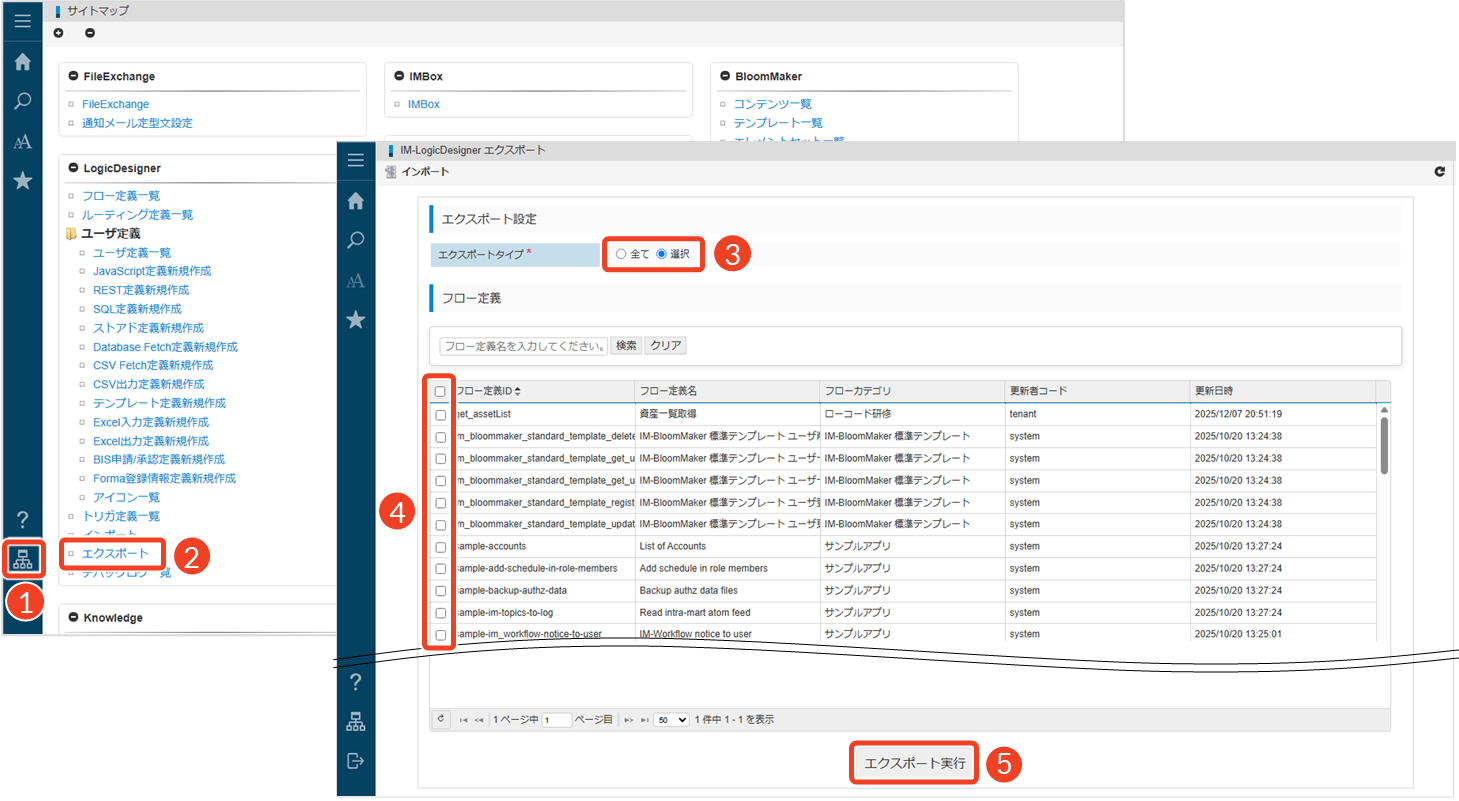
Task: Collapse the FileExchange section
Action: [73, 76]
